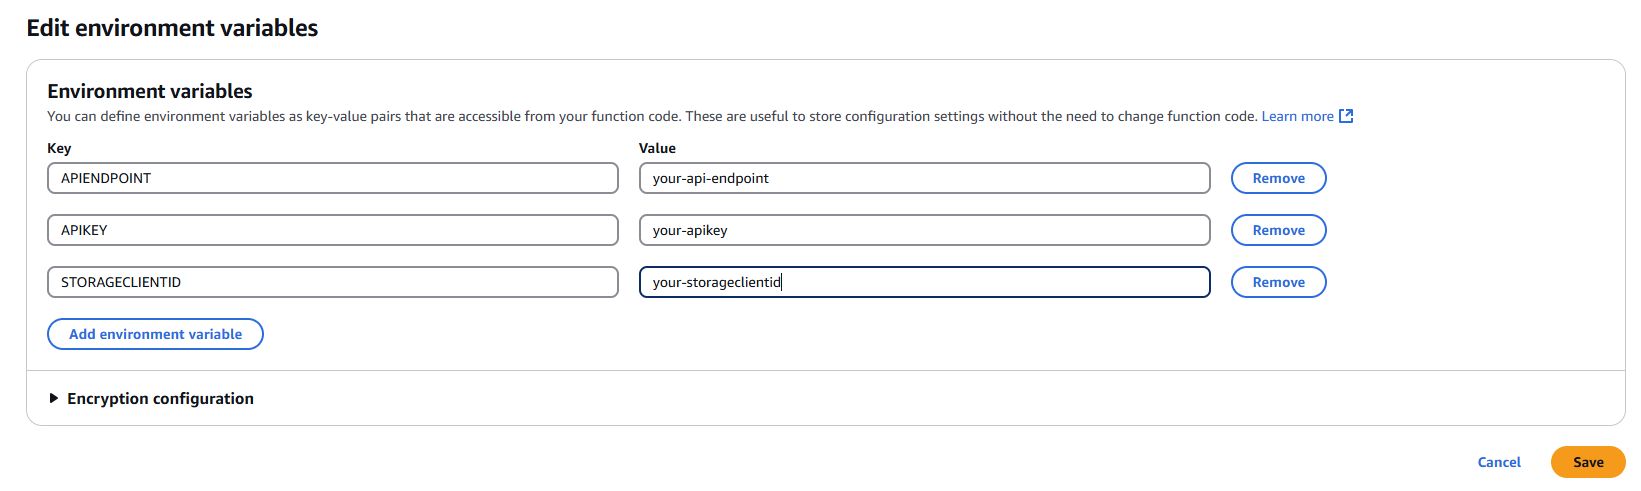
Task: Select the Edit environment variables page title
Action: pyautogui.click(x=172, y=28)
